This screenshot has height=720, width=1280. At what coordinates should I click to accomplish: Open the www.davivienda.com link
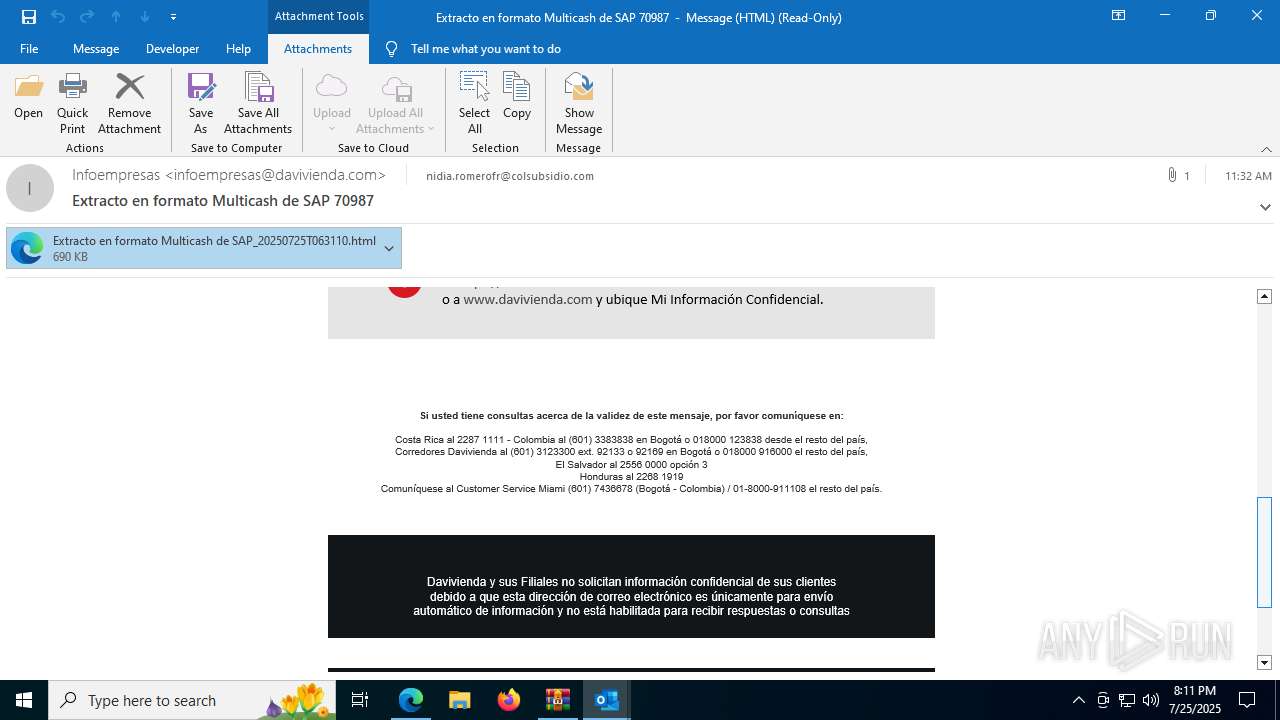pos(528,299)
